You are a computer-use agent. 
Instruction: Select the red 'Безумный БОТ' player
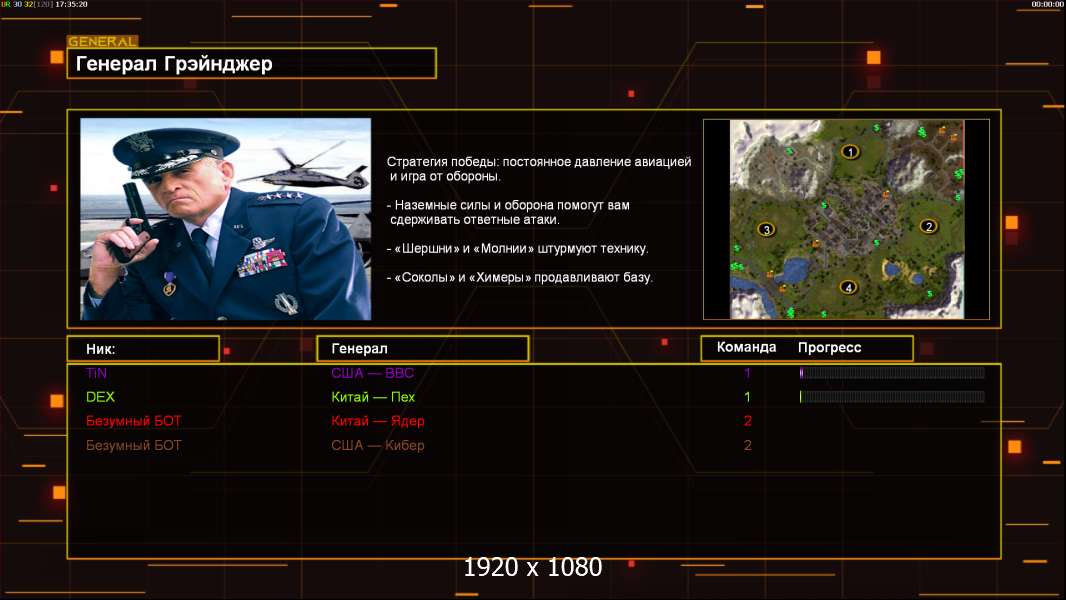point(133,421)
